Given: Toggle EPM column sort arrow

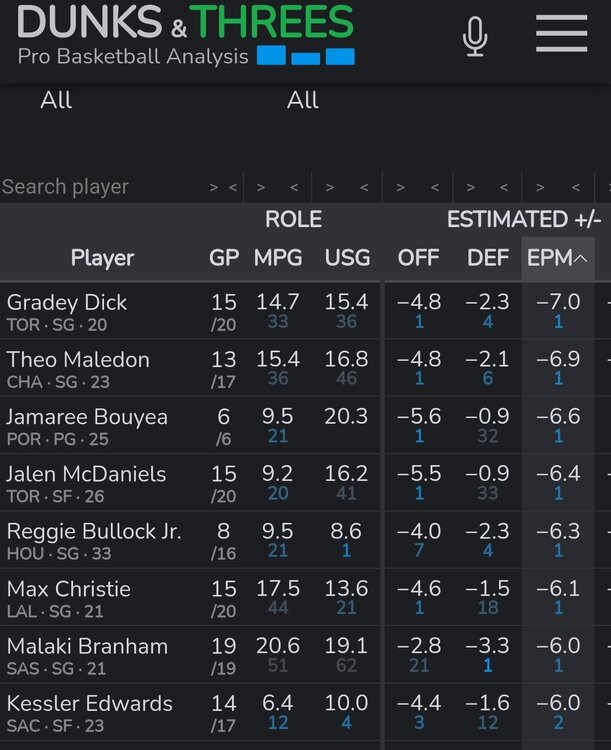Looking at the screenshot, I should [580, 258].
